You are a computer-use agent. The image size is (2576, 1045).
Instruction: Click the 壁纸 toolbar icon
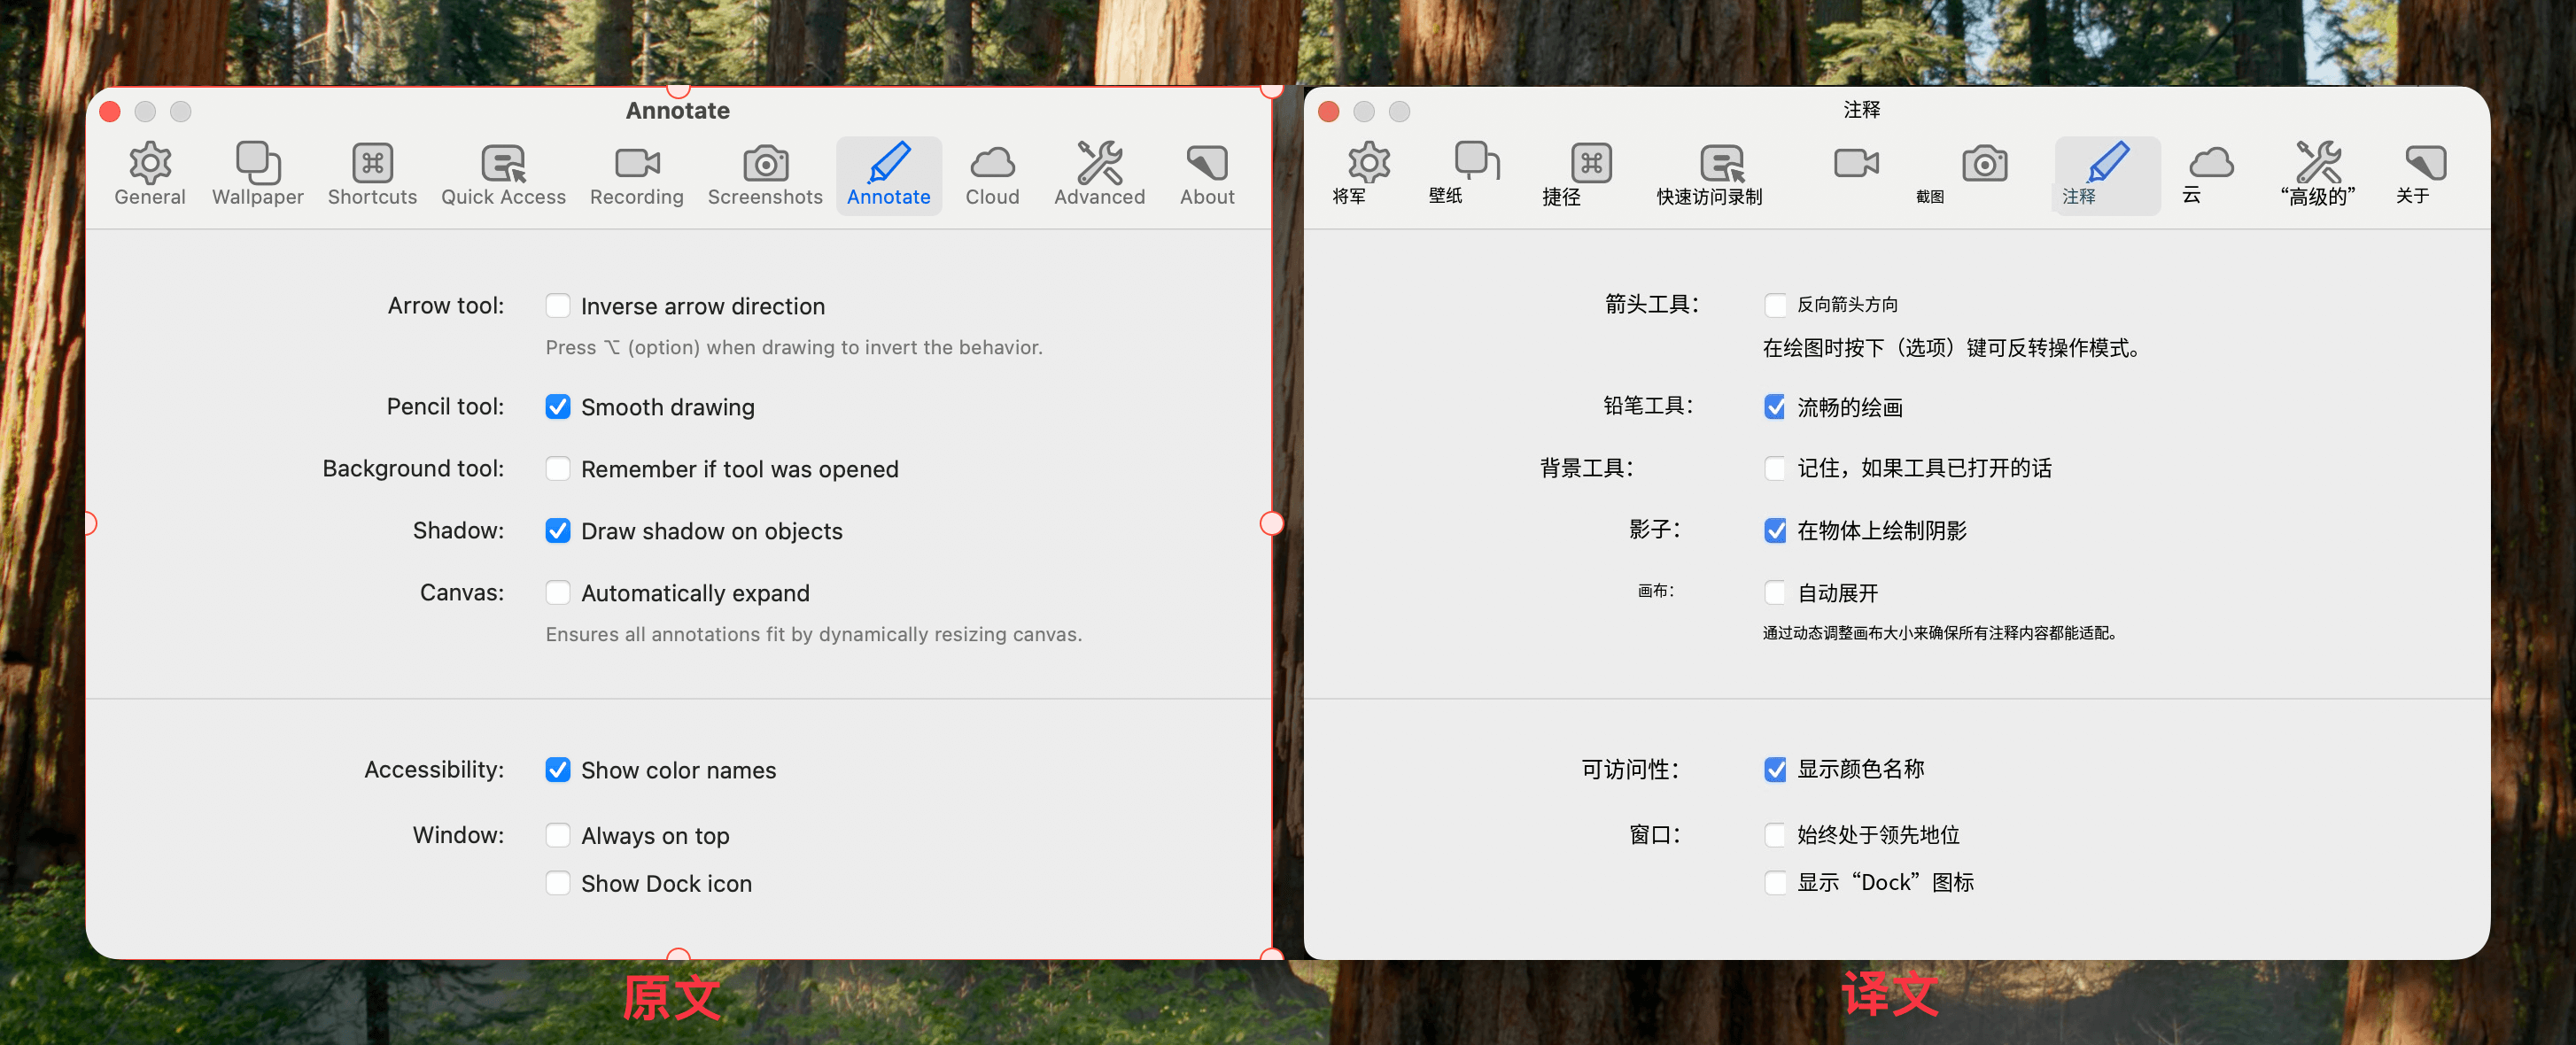click(x=1476, y=162)
